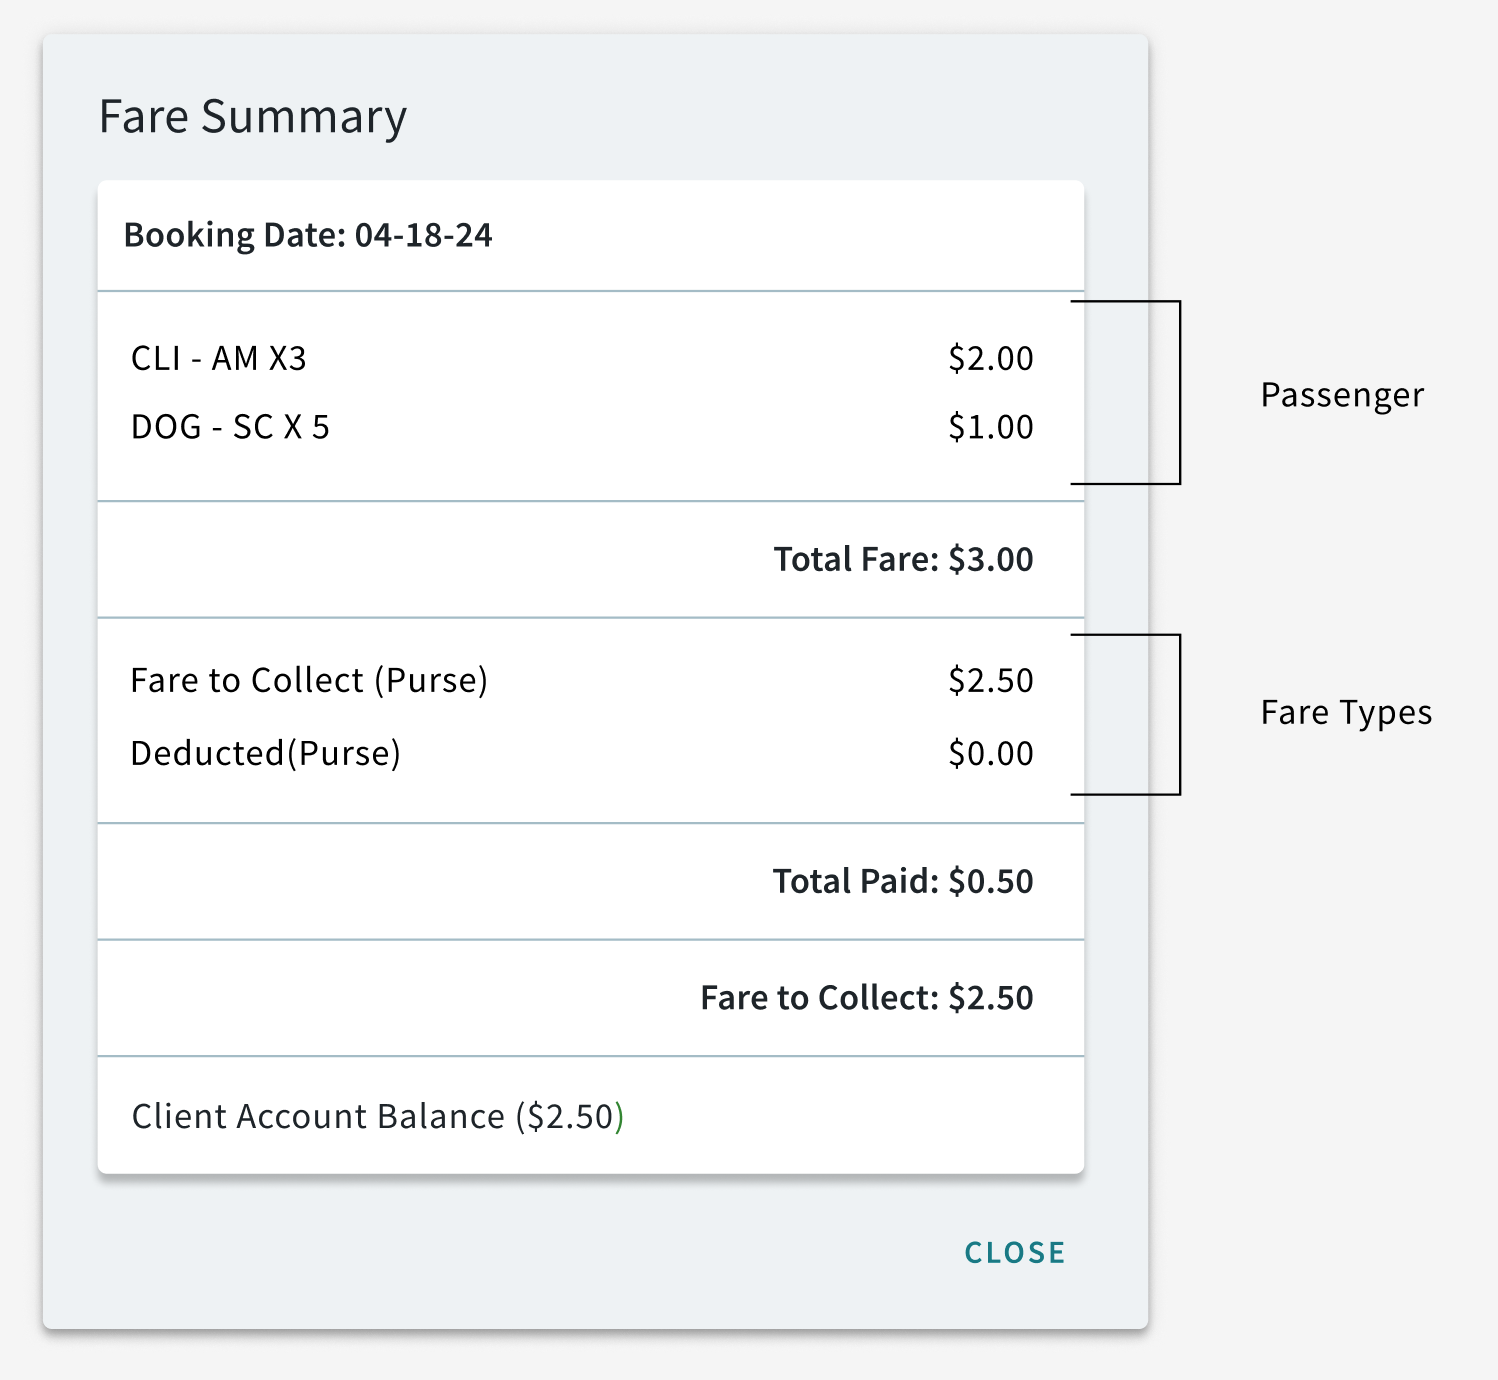
Task: Click the CLOSE button
Action: click(x=1013, y=1252)
